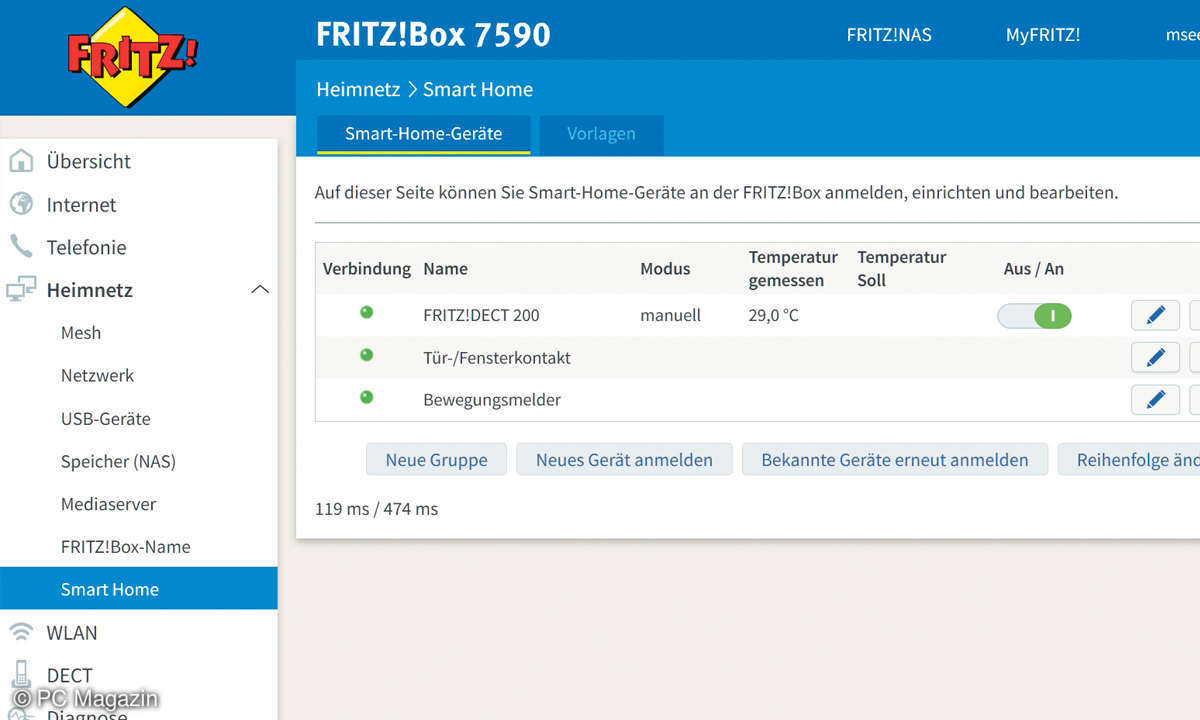
Task: Click the Neues Gerät anmelden button
Action: [x=624, y=460]
